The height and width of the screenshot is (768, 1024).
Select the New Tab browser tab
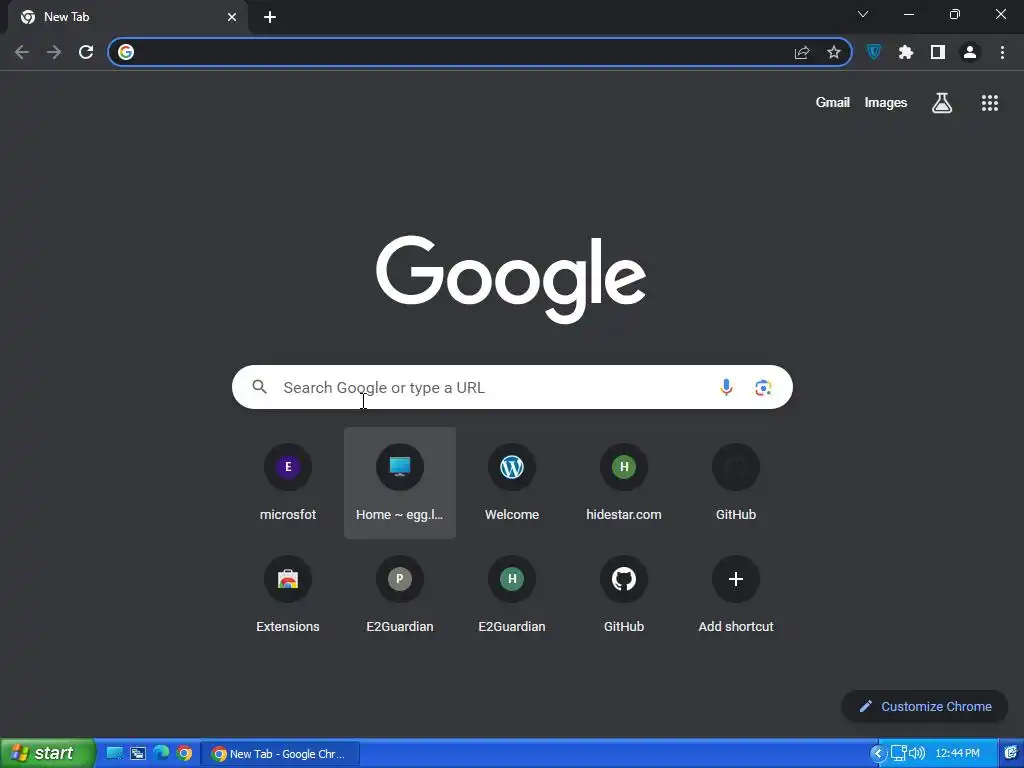click(x=127, y=17)
